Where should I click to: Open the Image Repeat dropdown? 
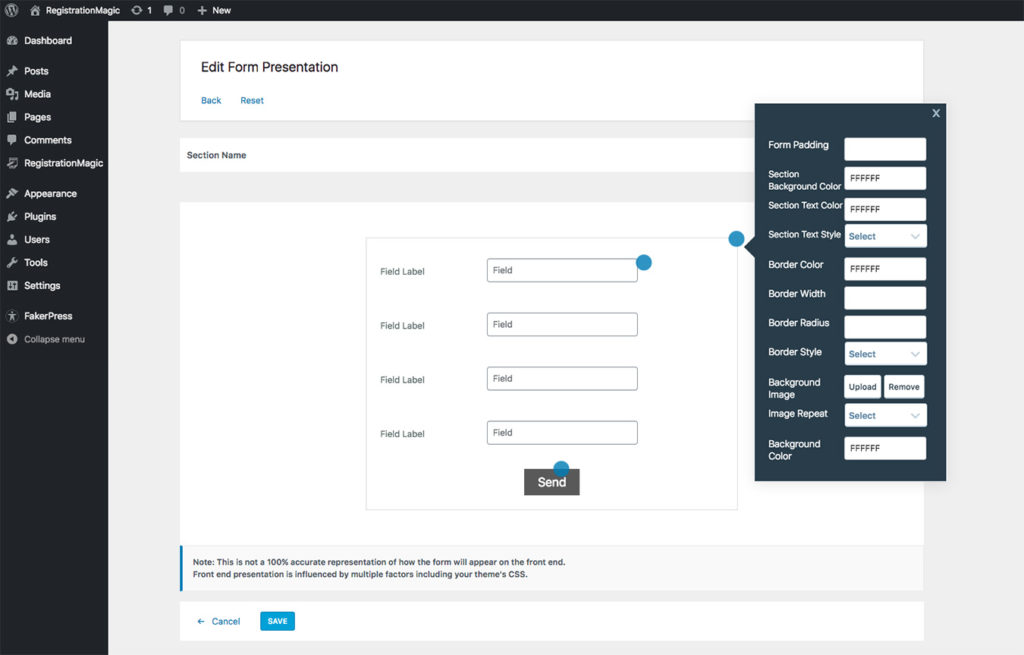coord(885,415)
